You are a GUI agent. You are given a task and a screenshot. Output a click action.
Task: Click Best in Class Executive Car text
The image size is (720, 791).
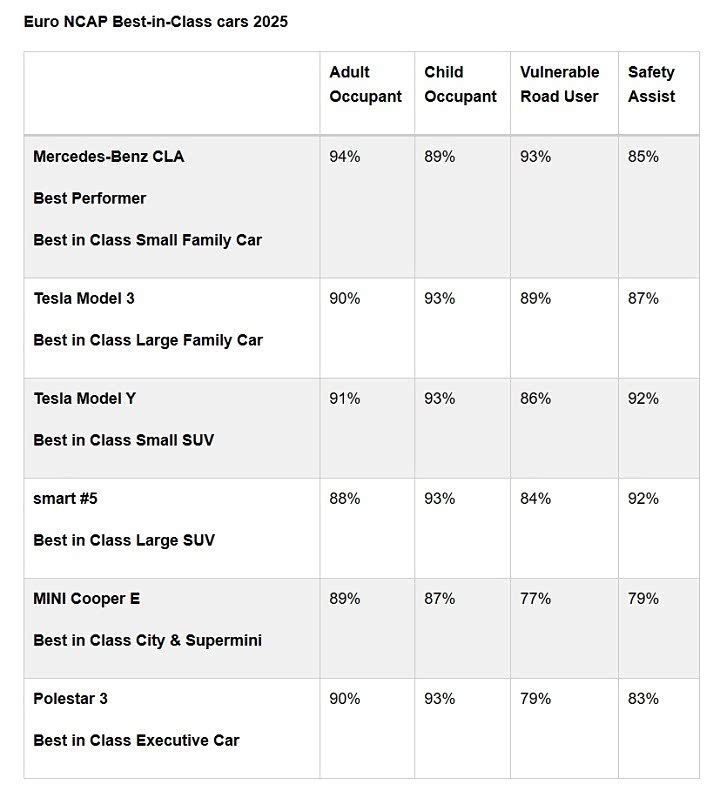(136, 740)
